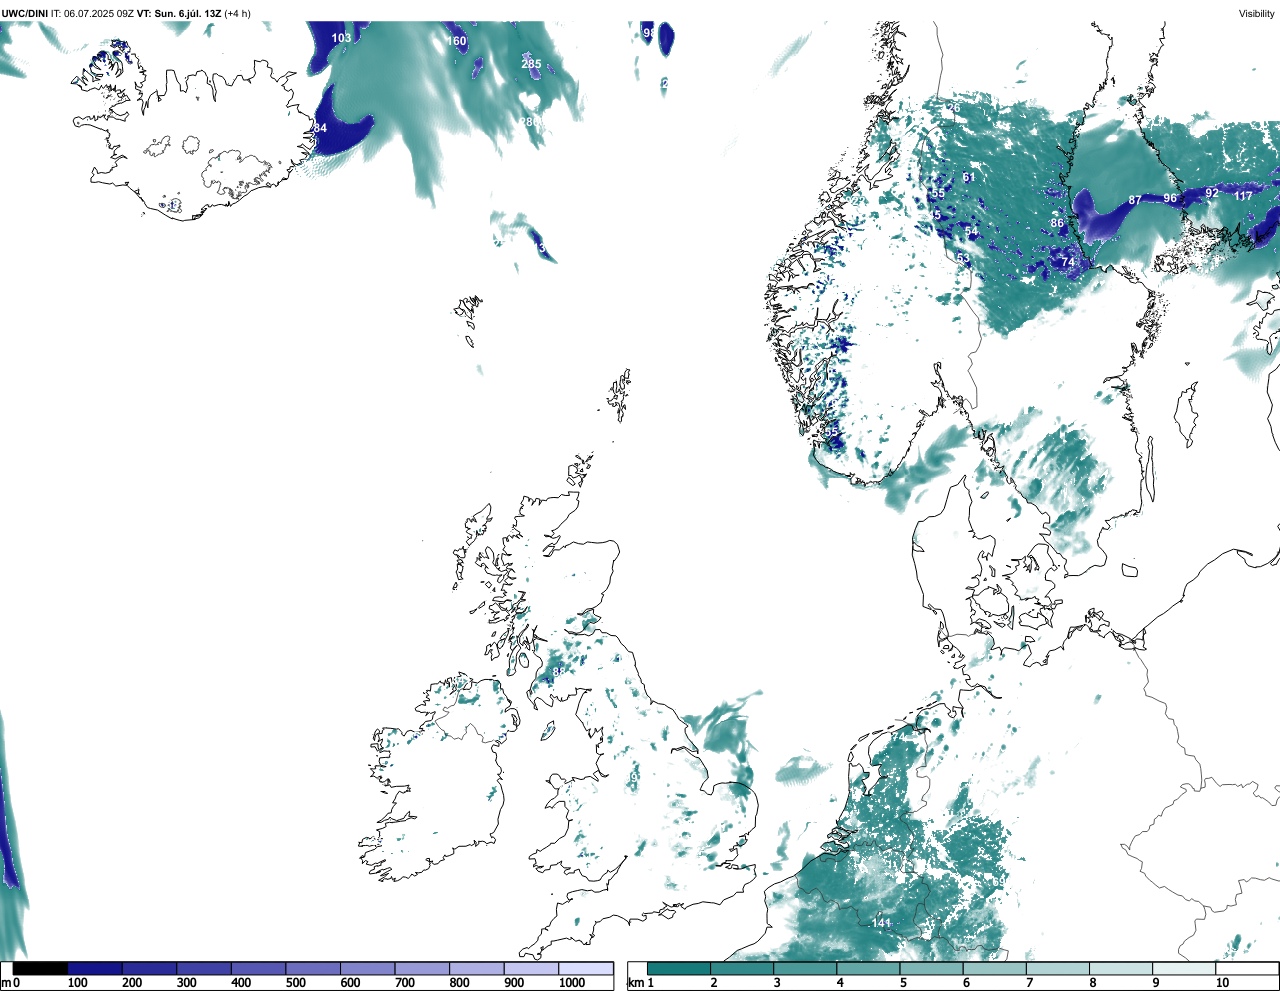
Task: Click the '98' value at top of map
Action: pyautogui.click(x=649, y=33)
